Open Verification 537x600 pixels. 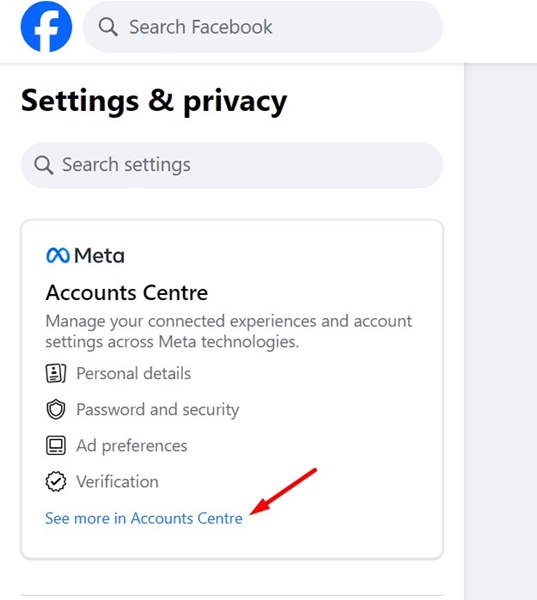point(117,481)
